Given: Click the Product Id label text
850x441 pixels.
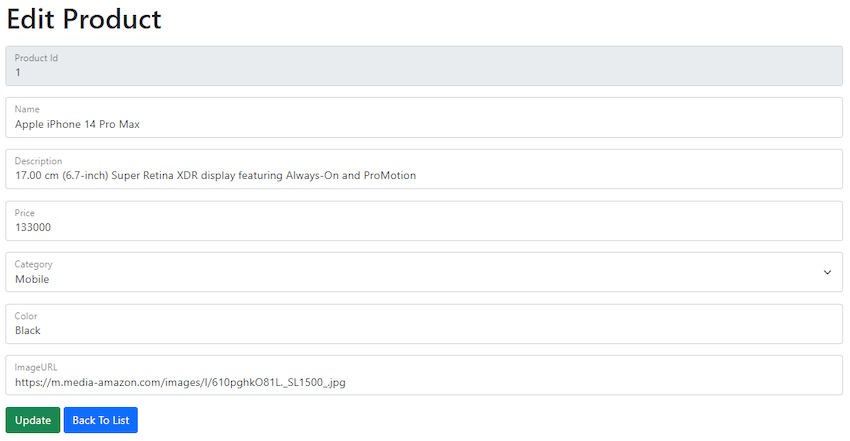Looking at the screenshot, I should tap(36, 58).
